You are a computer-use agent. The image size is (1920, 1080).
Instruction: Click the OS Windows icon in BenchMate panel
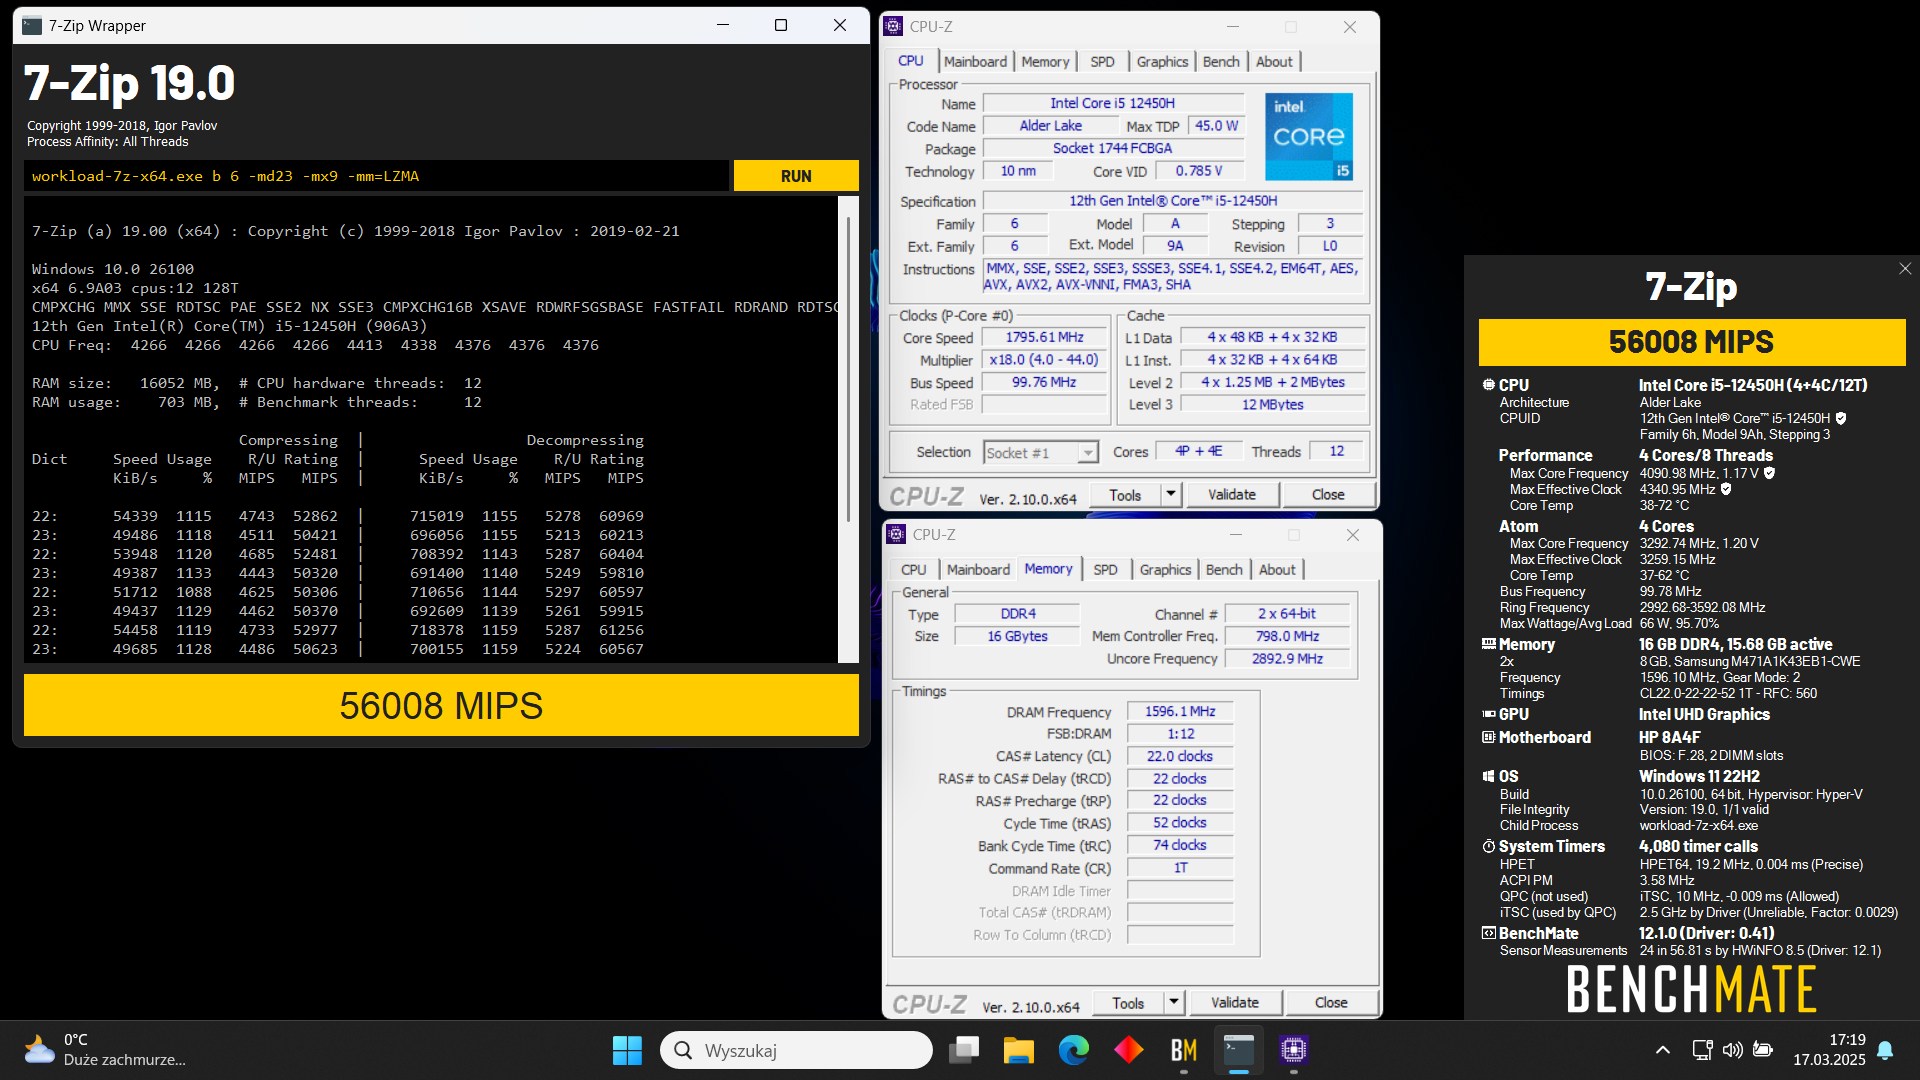pyautogui.click(x=1488, y=777)
